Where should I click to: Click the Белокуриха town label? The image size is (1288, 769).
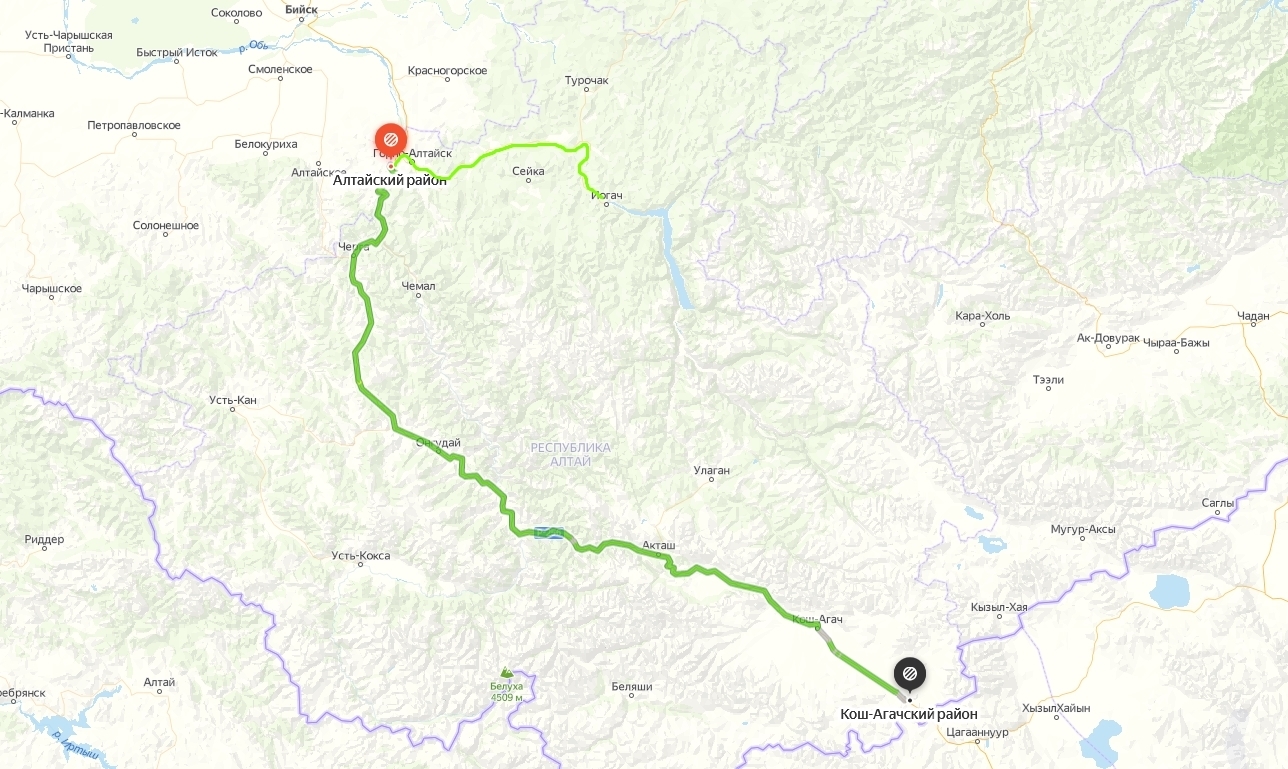[266, 144]
